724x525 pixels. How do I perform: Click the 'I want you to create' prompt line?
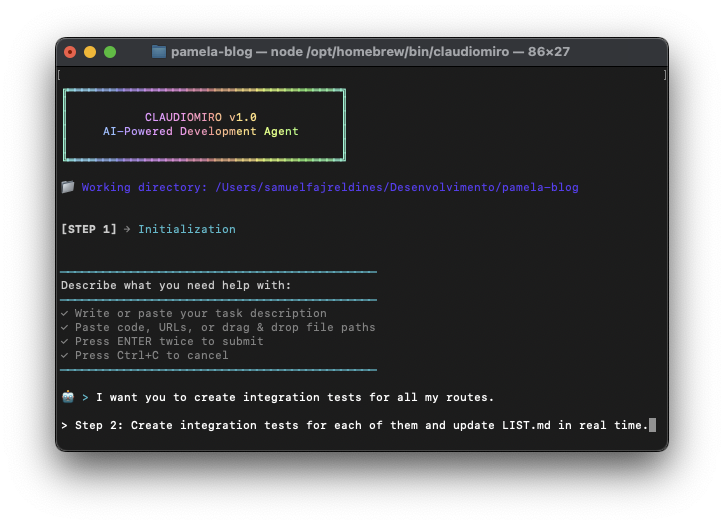click(295, 397)
